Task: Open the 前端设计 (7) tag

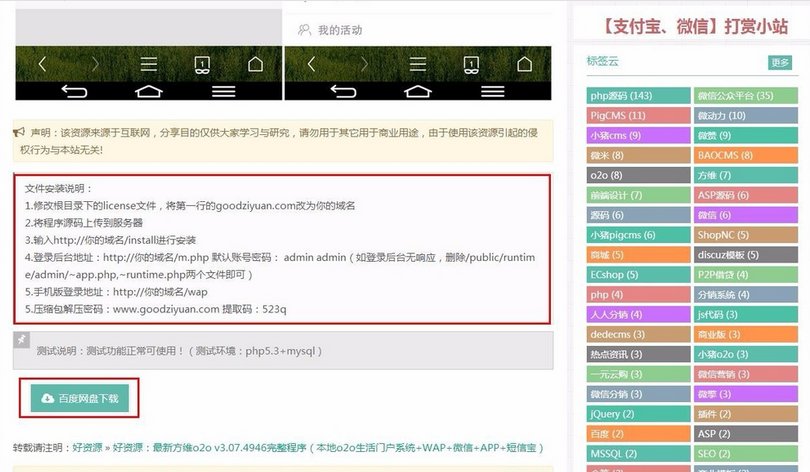Action: (x=638, y=195)
